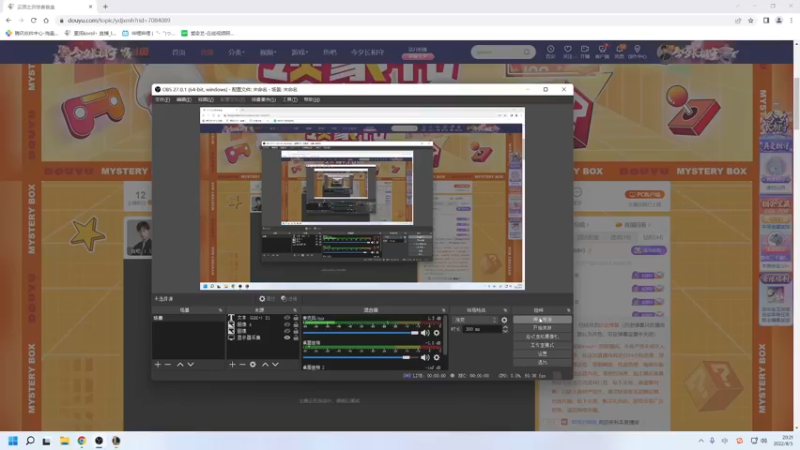Undock the Controls panel via header icon
800x450 pixels.
click(x=568, y=310)
